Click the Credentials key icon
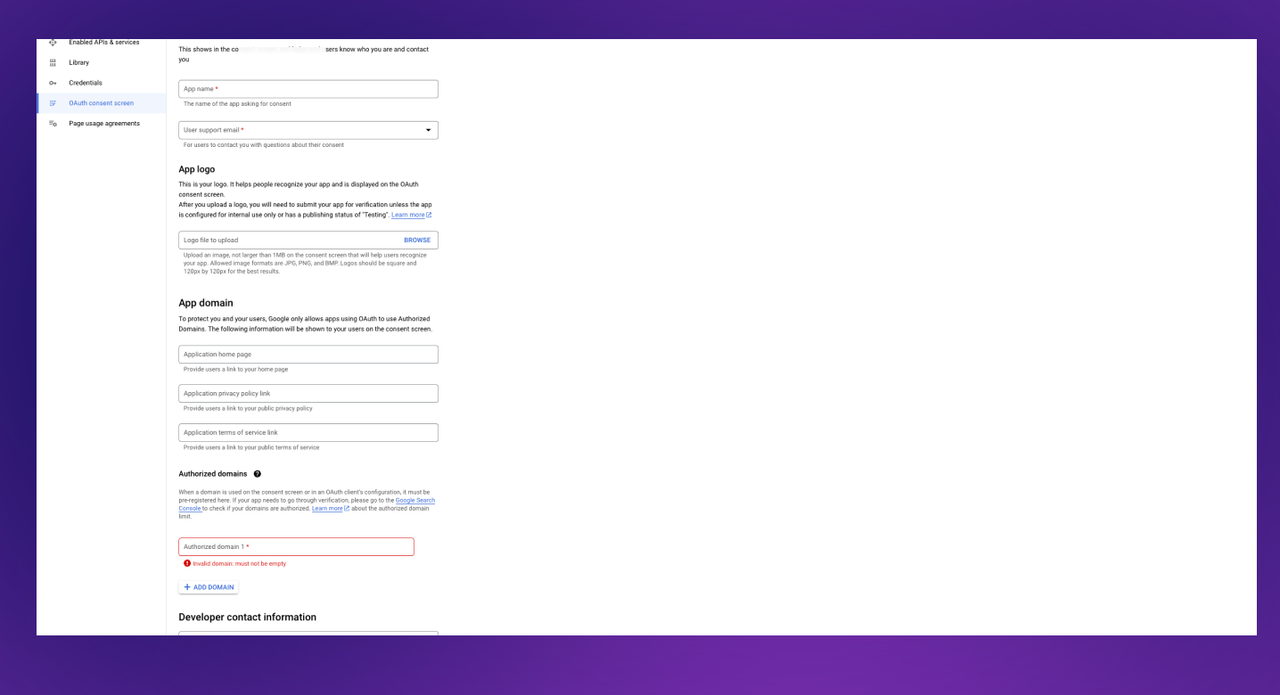1280x695 pixels. [53, 83]
